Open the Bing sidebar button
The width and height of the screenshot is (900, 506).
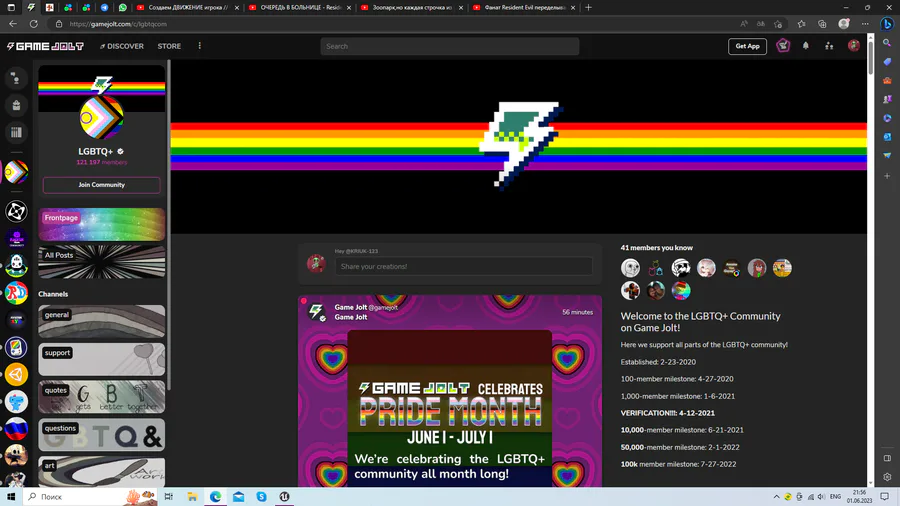pyautogui.click(x=887, y=24)
